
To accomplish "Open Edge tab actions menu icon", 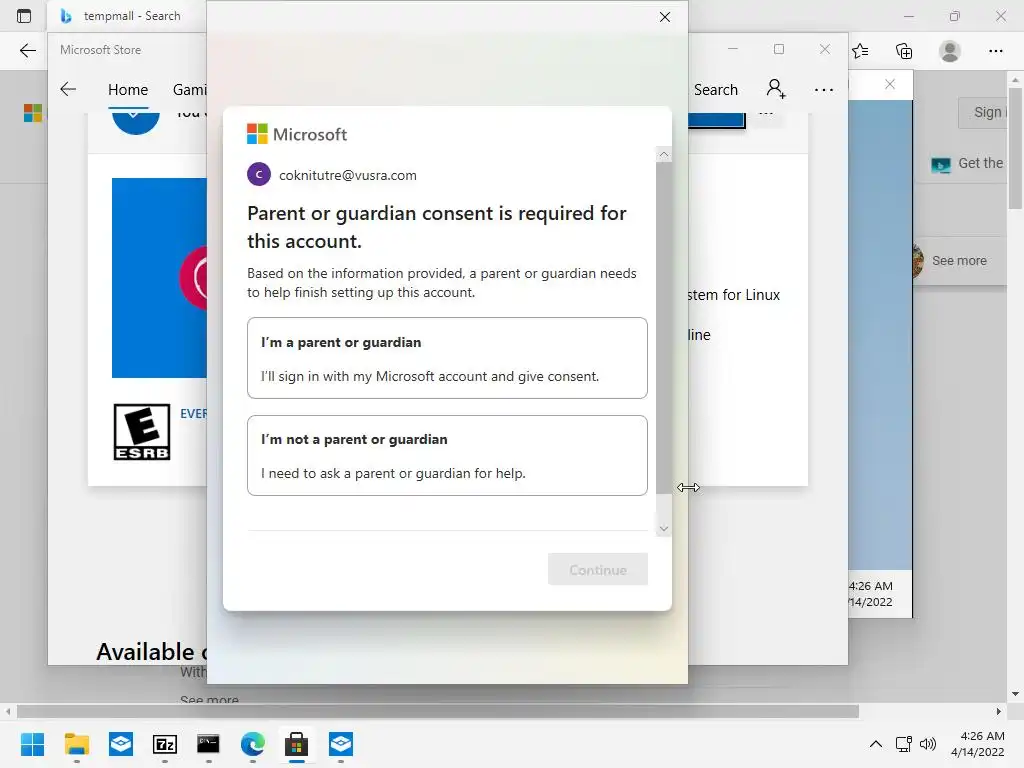I will 24,16.
